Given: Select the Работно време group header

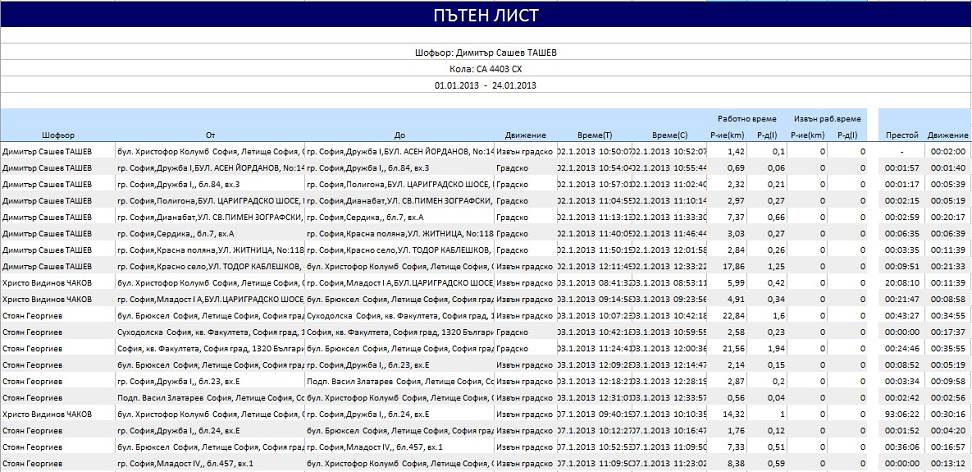Looking at the screenshot, I should pyautogui.click(x=746, y=118).
